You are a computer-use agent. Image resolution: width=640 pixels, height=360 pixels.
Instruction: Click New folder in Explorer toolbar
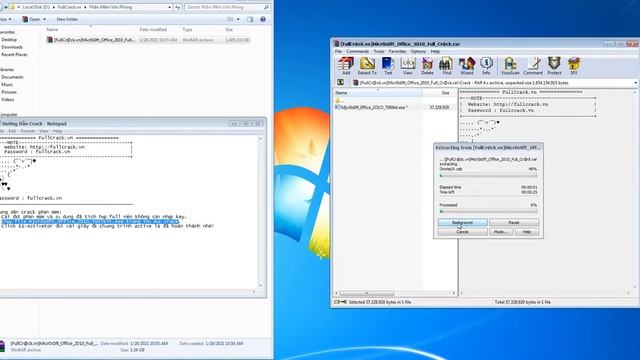click(67, 19)
